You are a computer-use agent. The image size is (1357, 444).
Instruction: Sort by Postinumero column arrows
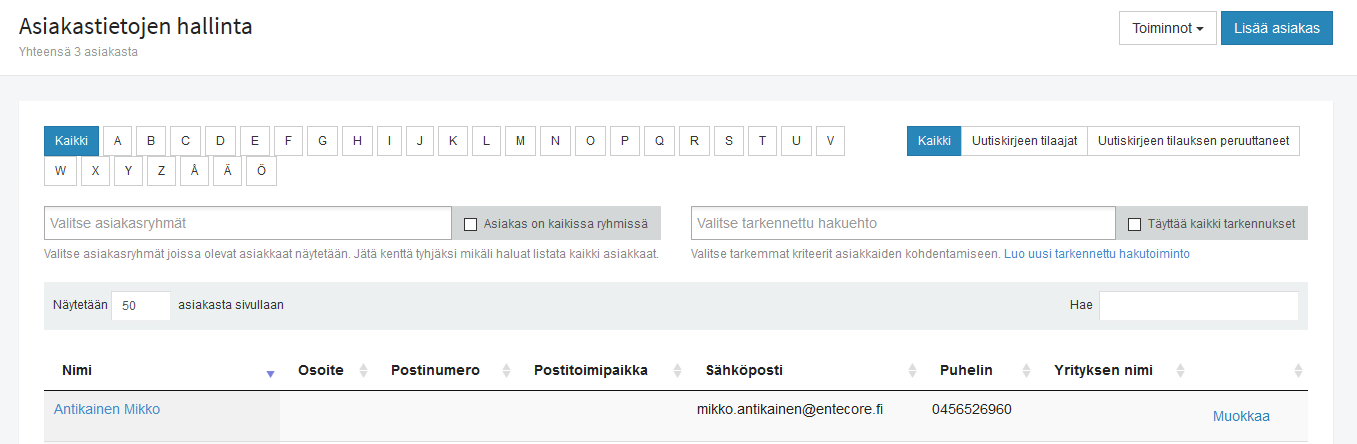pyautogui.click(x=506, y=371)
